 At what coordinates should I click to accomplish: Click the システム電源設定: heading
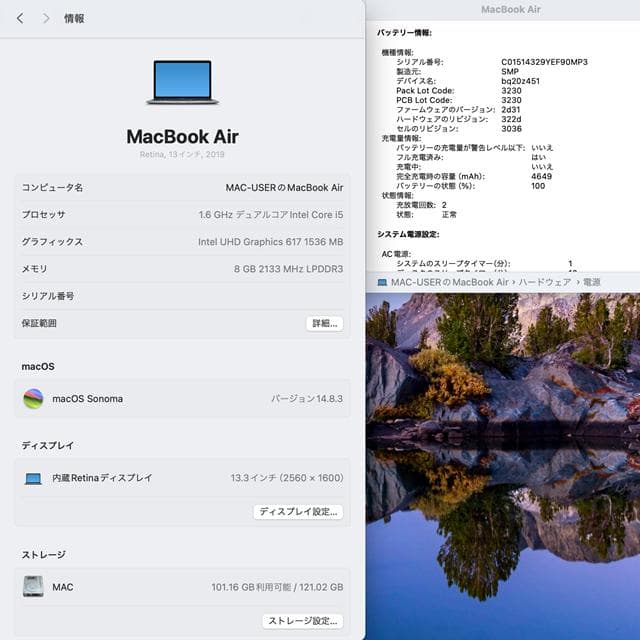click(408, 234)
